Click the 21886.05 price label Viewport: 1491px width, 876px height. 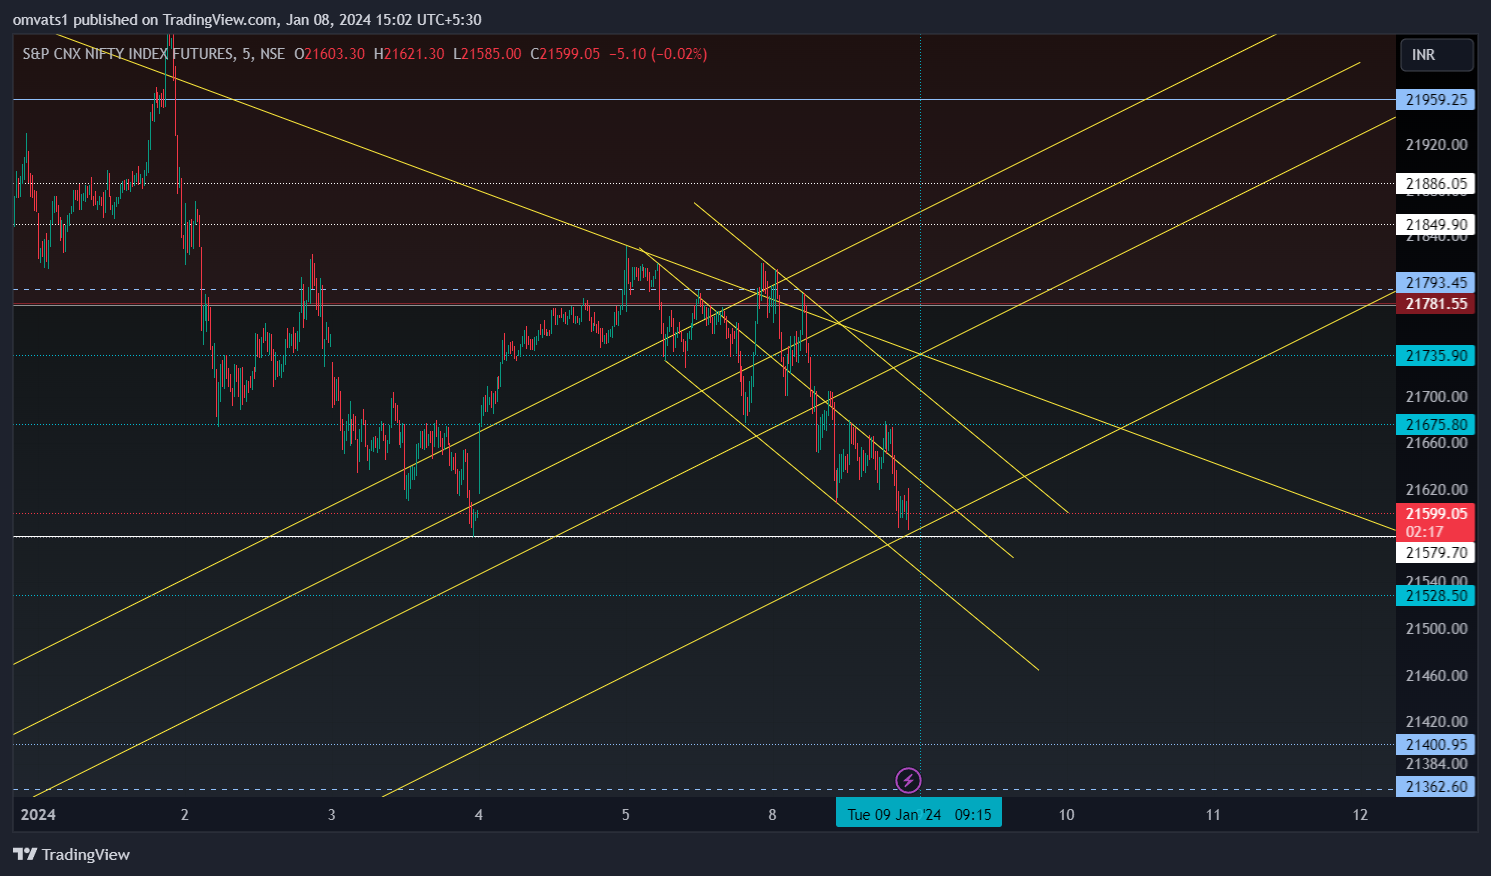coord(1435,184)
